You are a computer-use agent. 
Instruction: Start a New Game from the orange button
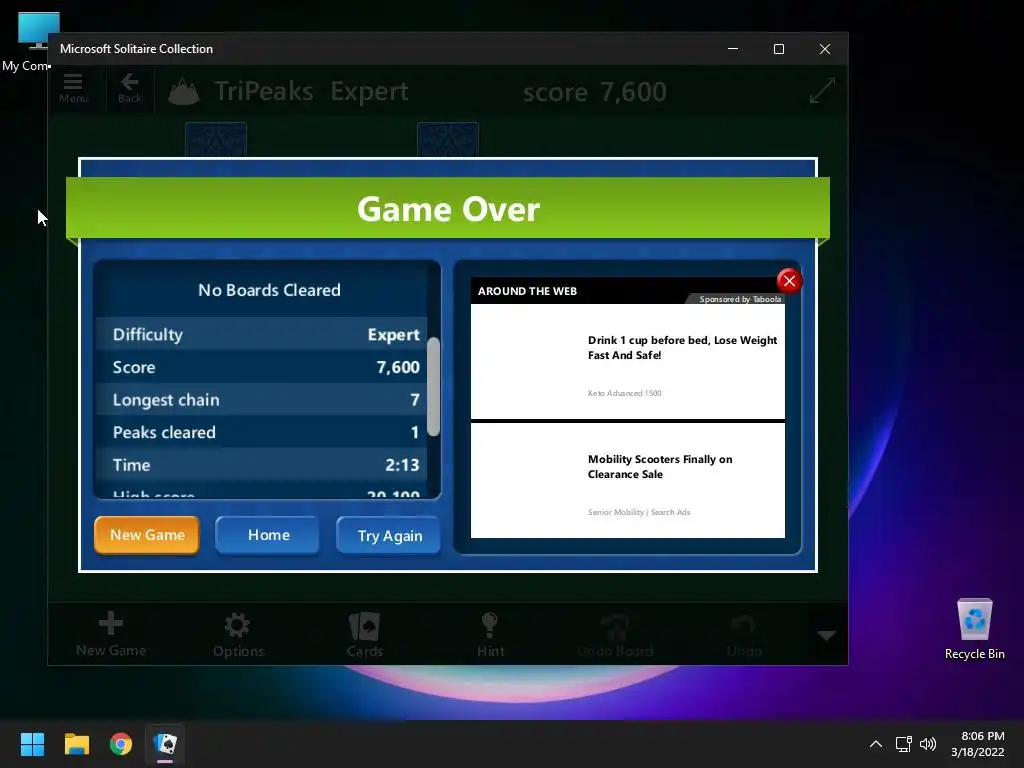coord(147,535)
